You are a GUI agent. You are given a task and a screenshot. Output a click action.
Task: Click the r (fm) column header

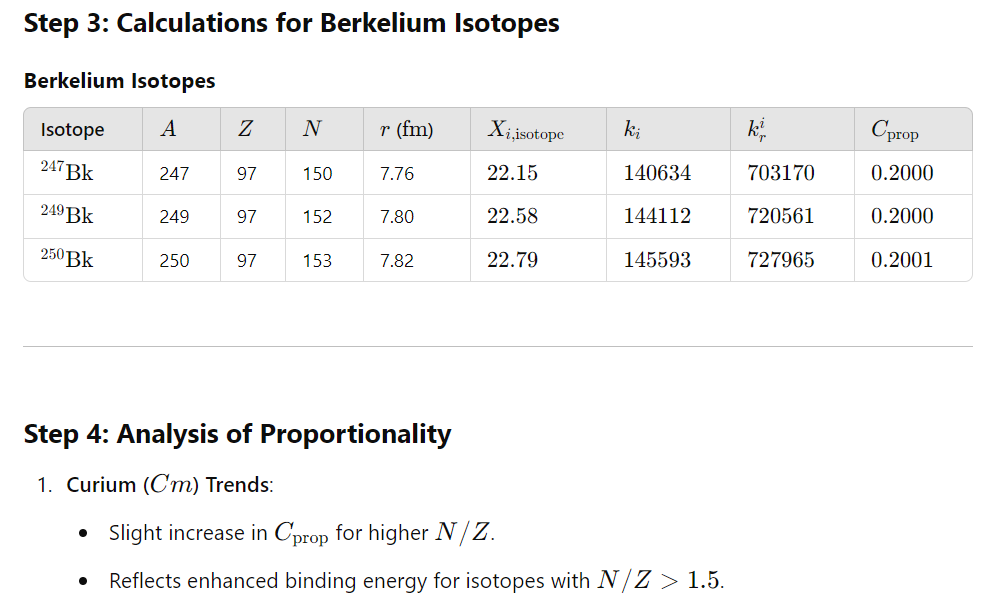(406, 130)
